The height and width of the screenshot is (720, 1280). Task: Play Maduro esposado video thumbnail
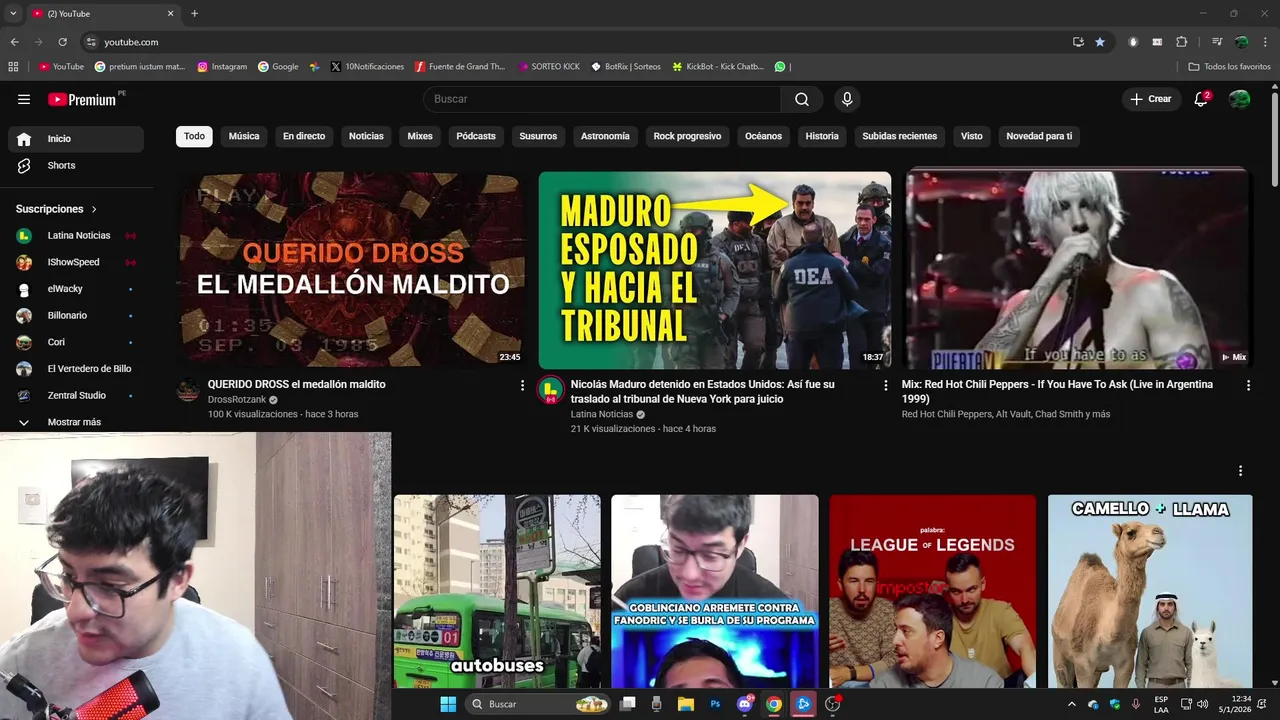point(715,270)
